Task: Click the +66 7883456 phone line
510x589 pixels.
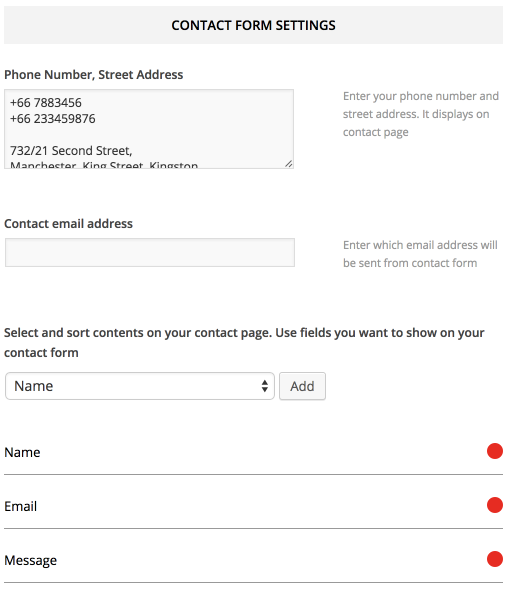Action: pyautogui.click(x=46, y=103)
